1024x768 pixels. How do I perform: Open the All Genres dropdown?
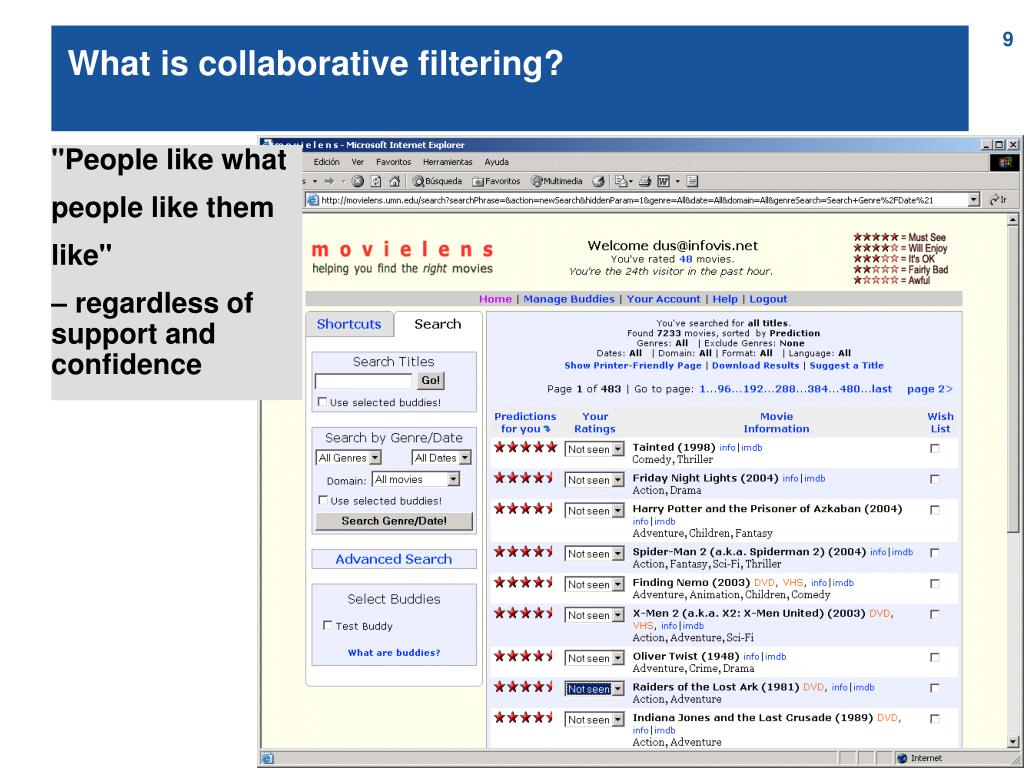point(349,458)
